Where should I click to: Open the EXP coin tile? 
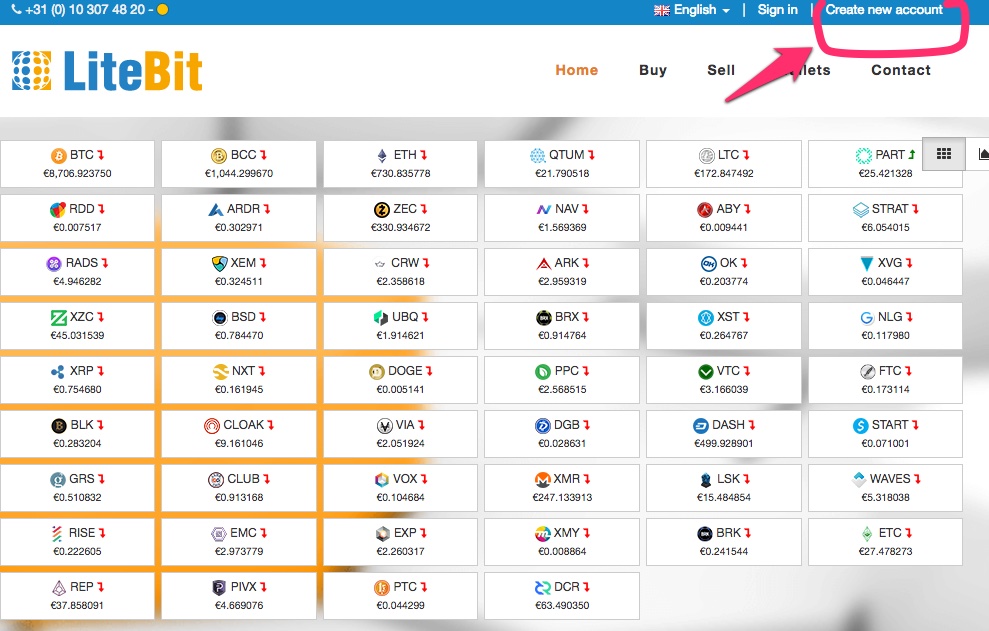[400, 541]
